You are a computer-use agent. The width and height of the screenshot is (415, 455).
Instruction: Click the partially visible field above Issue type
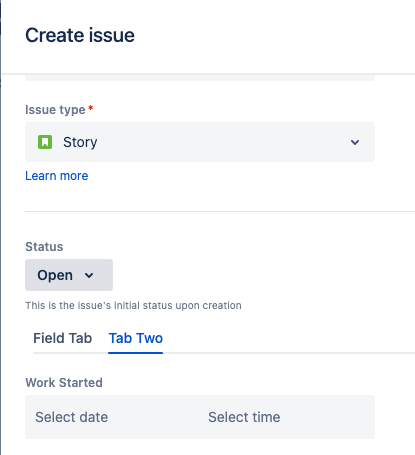(x=200, y=78)
